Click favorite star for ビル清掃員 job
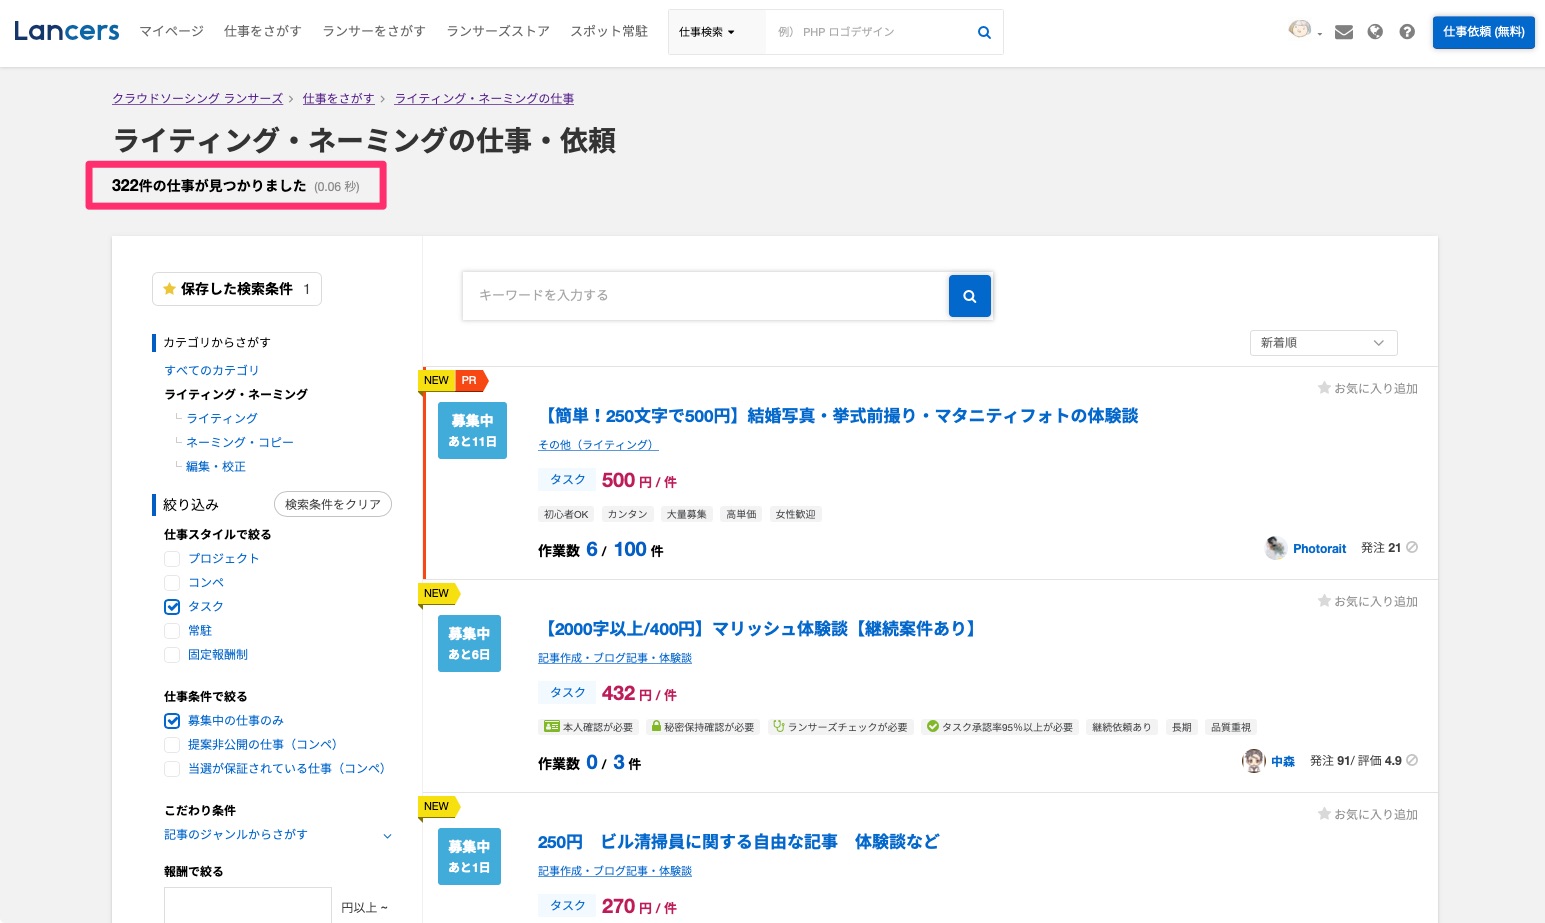This screenshot has width=1545, height=923. pos(1324,814)
